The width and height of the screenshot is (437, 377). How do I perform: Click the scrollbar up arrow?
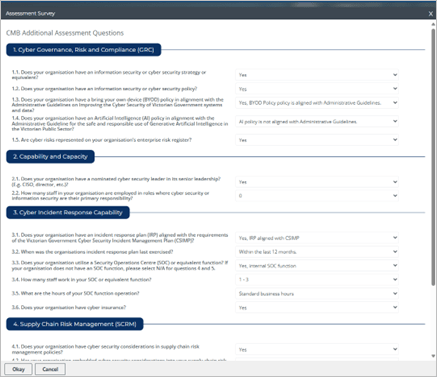(x=433, y=24)
